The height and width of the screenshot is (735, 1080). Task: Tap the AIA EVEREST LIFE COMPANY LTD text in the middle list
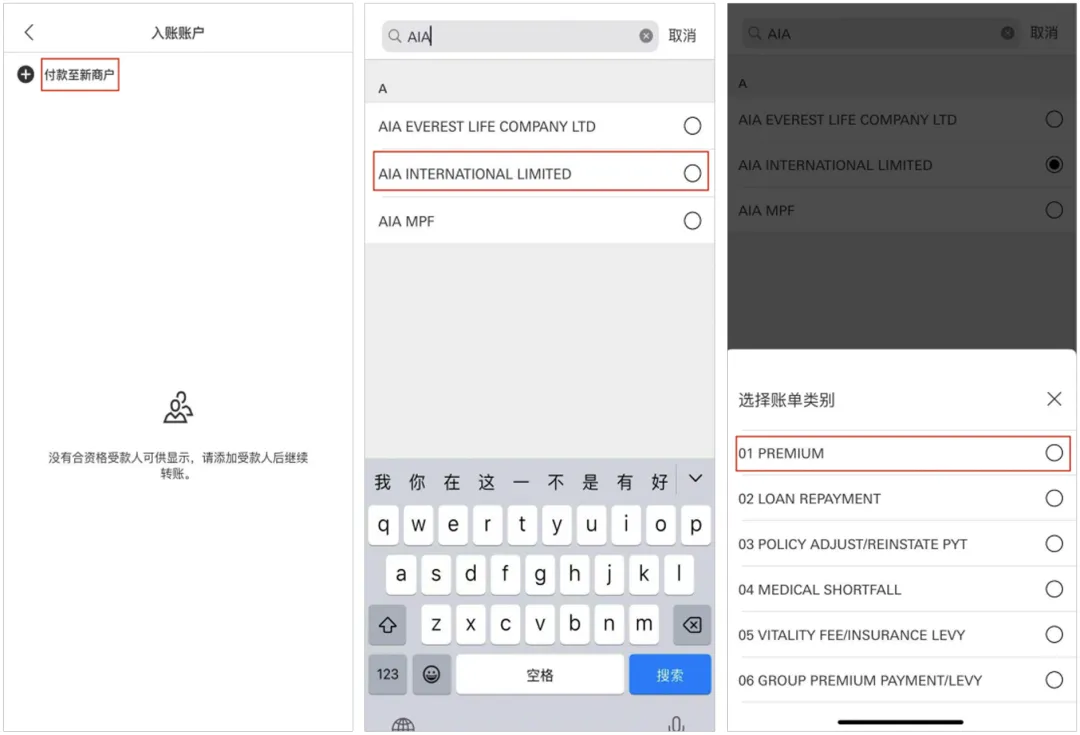click(x=486, y=127)
